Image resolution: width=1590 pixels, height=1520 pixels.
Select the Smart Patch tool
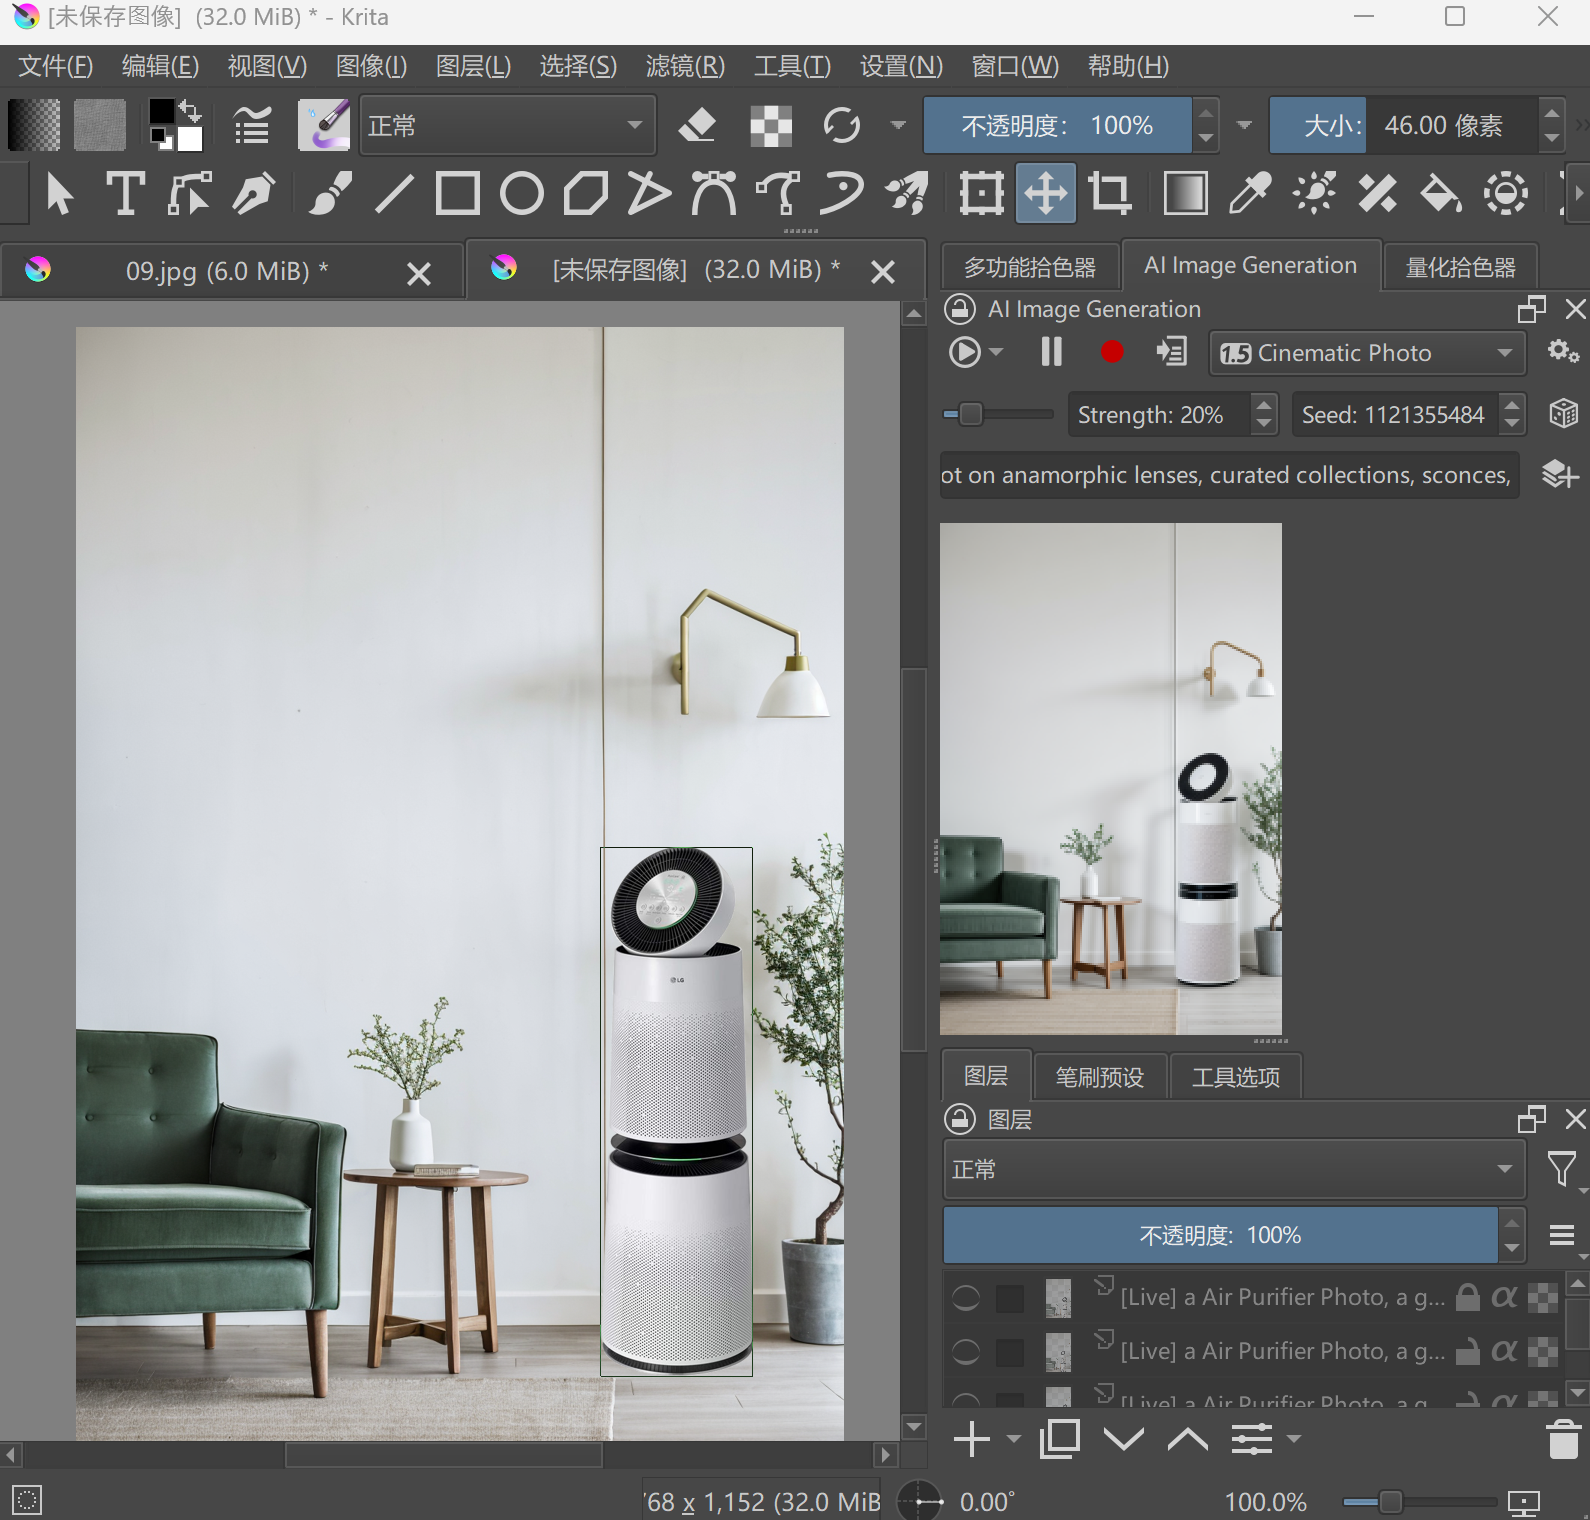pyautogui.click(x=1378, y=193)
